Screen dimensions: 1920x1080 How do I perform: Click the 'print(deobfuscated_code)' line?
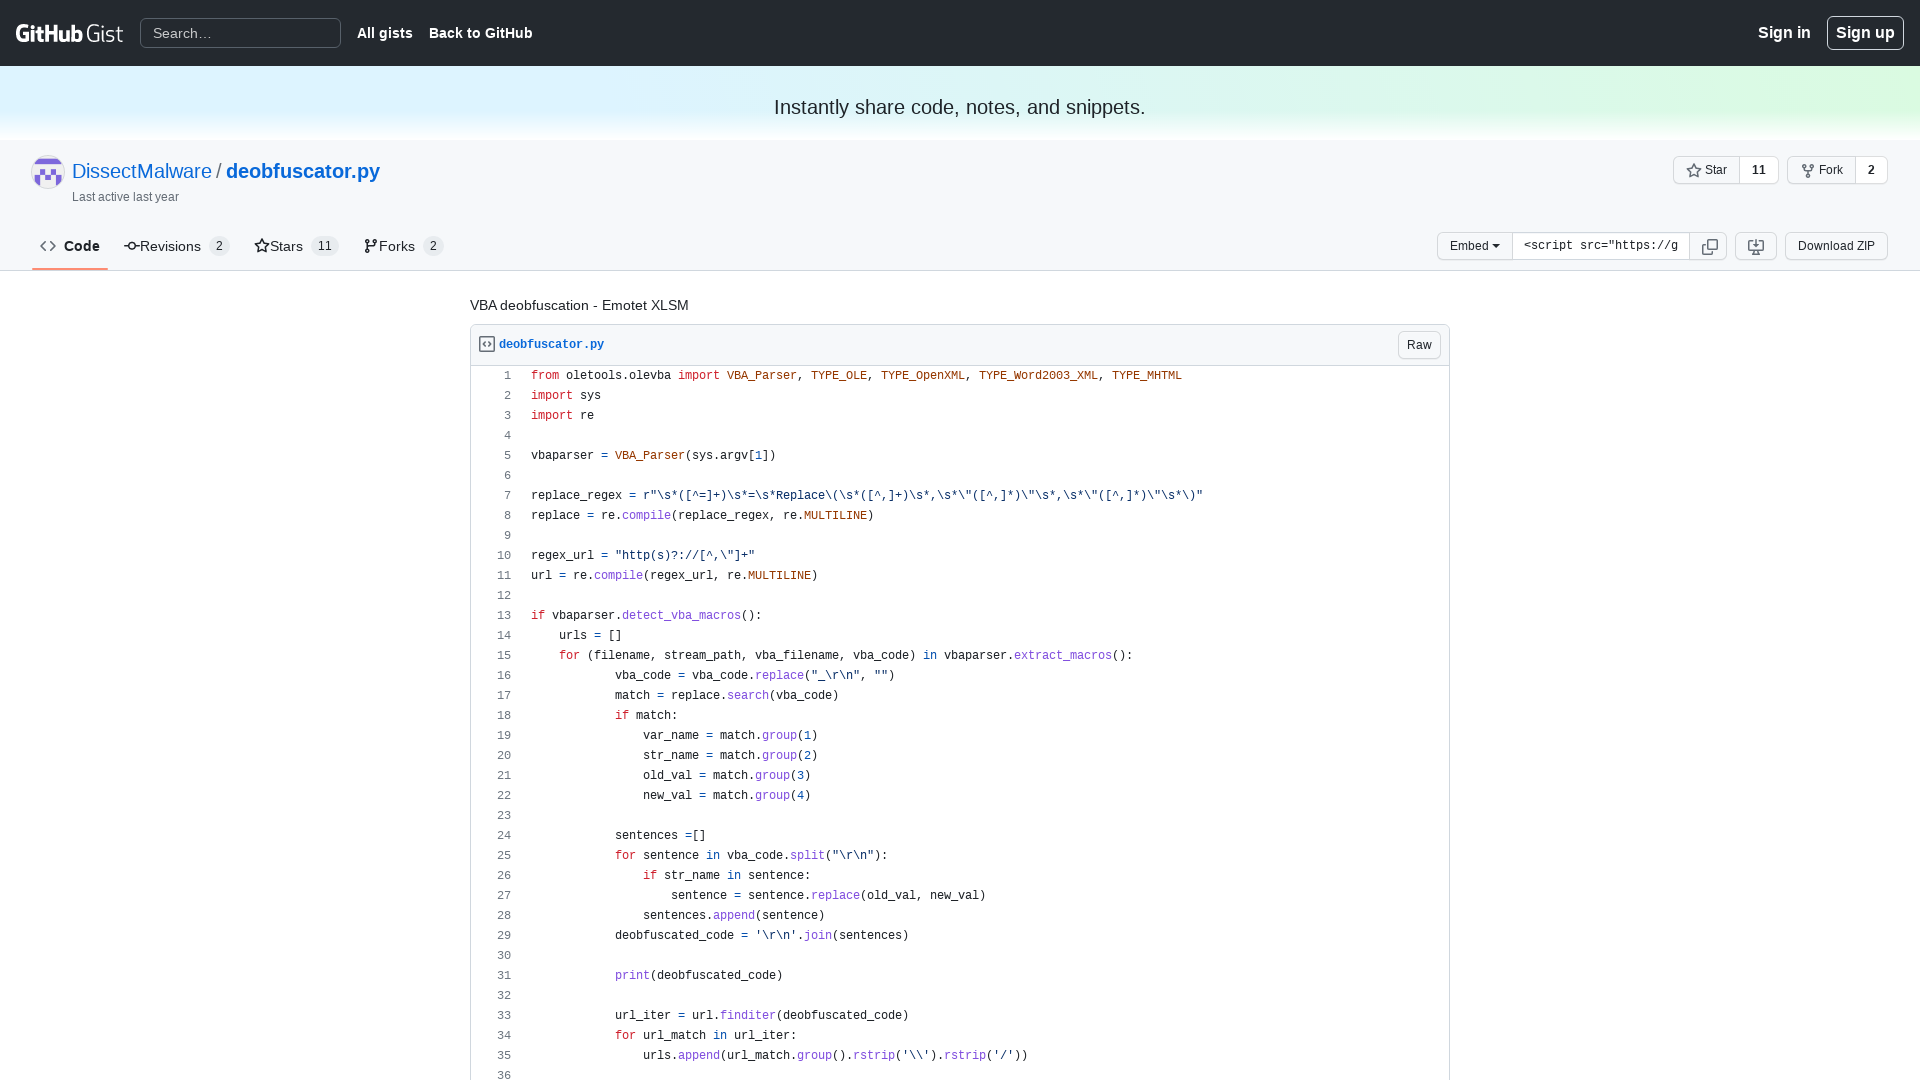coord(699,976)
